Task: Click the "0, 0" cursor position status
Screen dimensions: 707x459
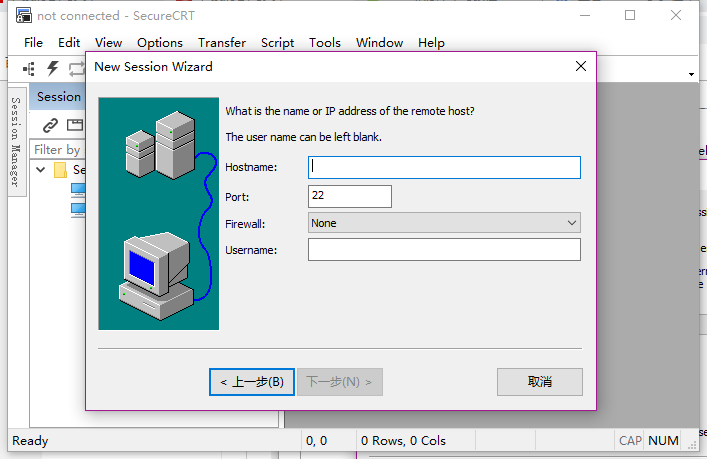Action: 317,441
